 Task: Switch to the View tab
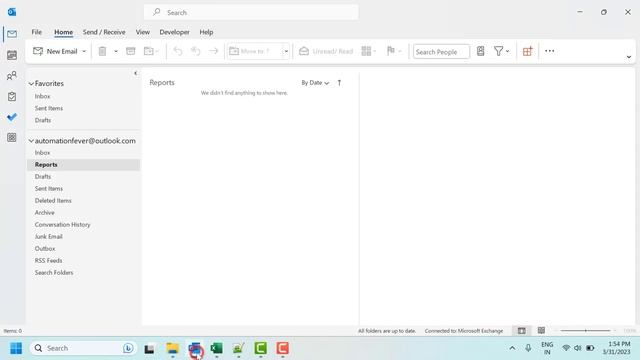click(x=142, y=32)
